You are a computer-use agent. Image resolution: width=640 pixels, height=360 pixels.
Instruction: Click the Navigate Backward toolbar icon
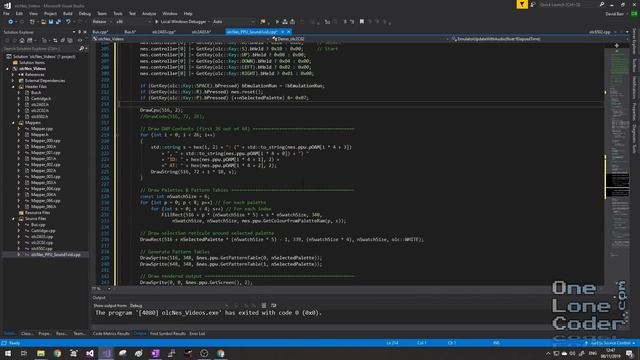point(10,22)
